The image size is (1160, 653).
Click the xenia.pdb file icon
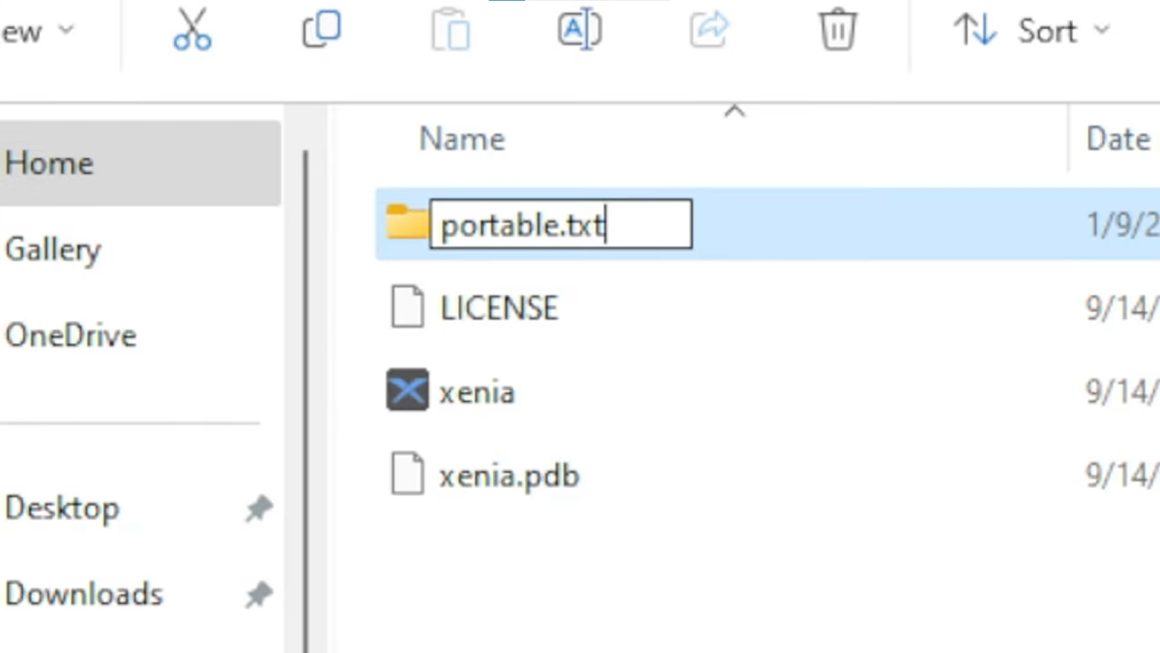[x=407, y=475]
